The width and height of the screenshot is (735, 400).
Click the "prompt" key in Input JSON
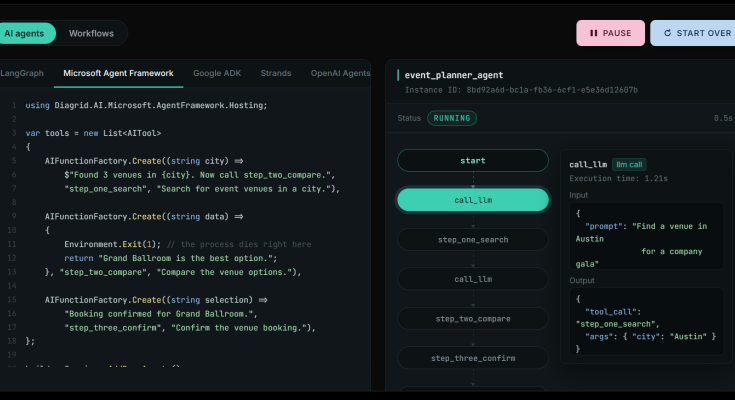pos(603,226)
